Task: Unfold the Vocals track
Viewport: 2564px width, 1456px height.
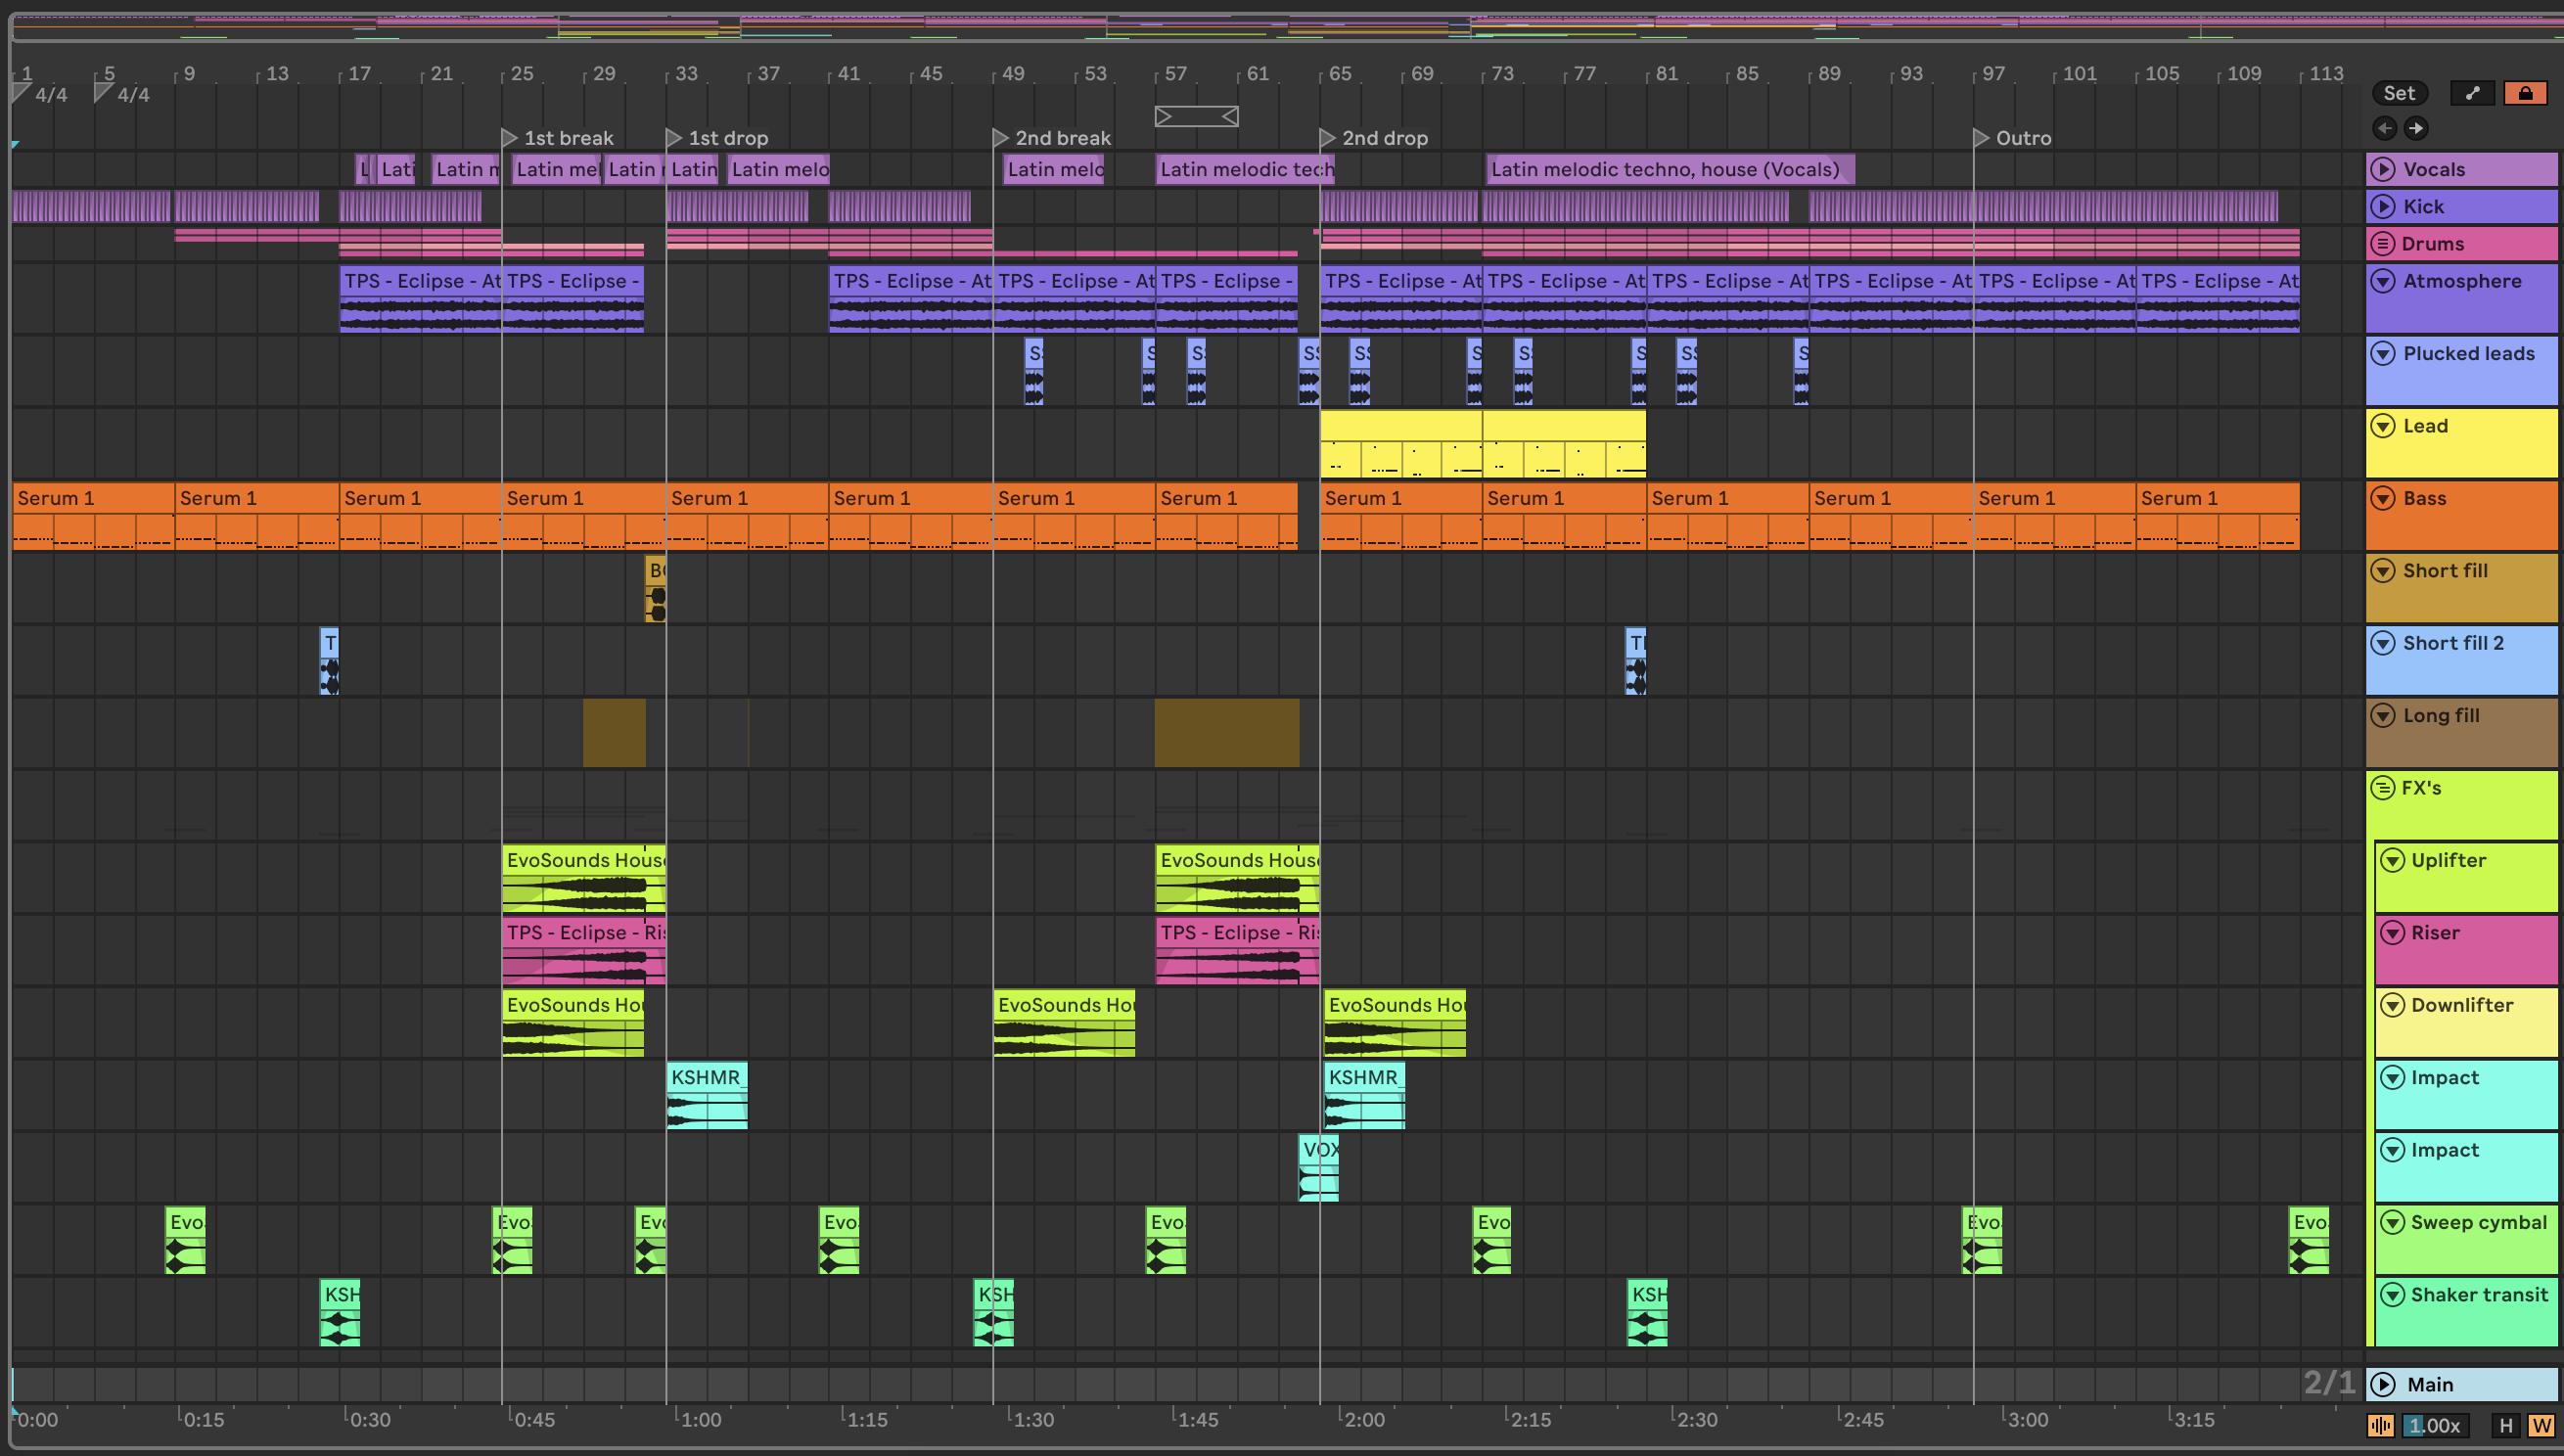Action: [2383, 169]
